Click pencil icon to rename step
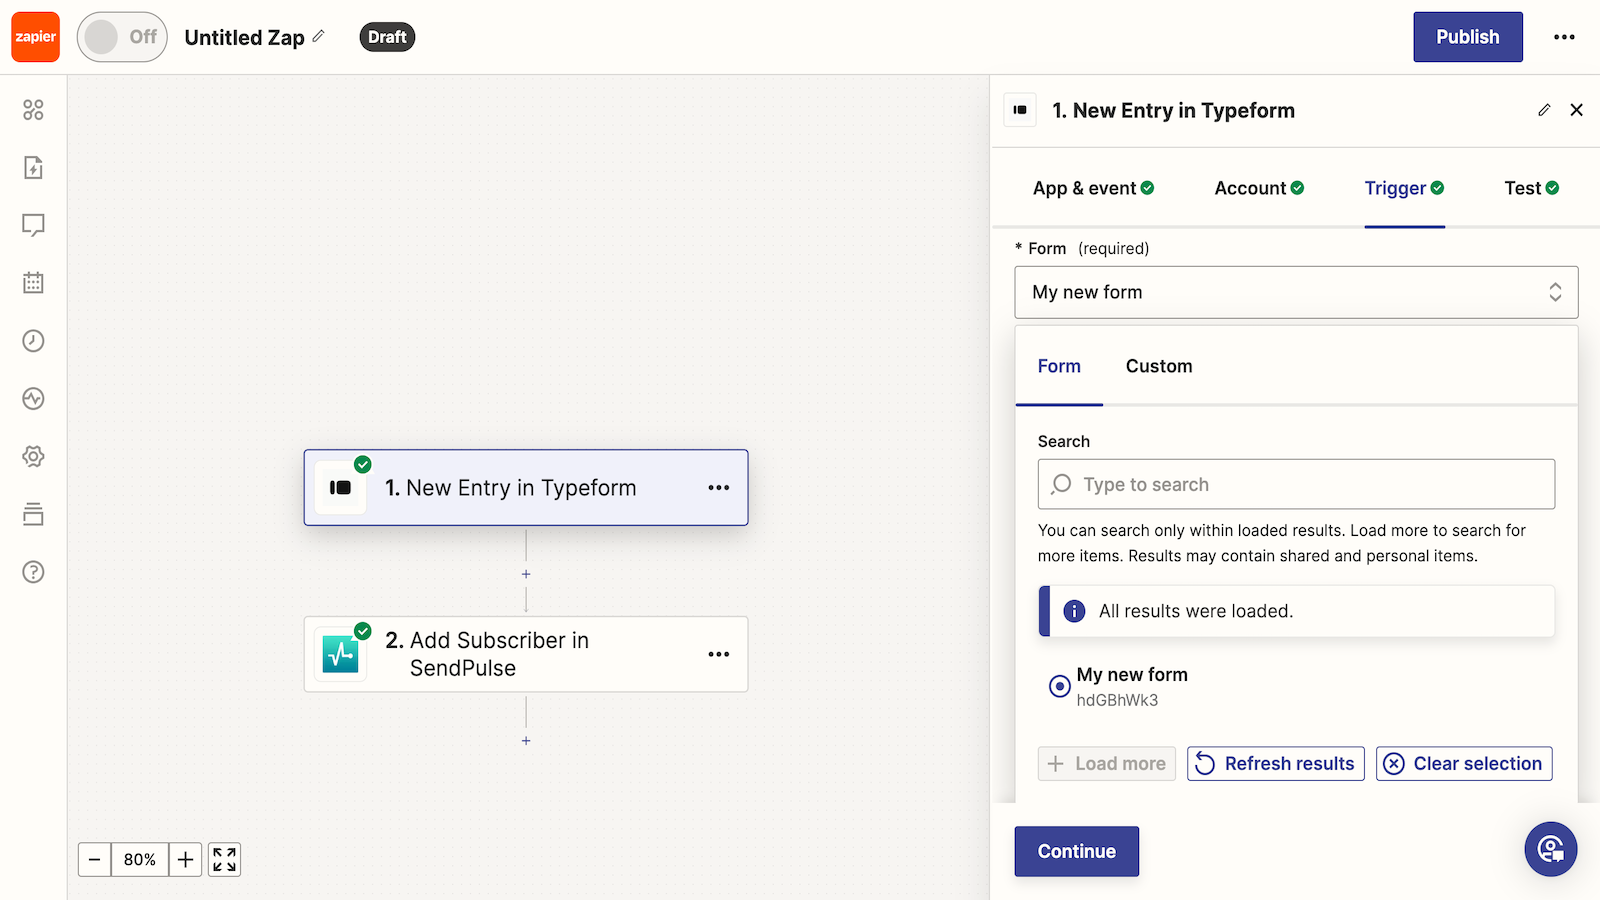1600x900 pixels. click(x=1544, y=110)
